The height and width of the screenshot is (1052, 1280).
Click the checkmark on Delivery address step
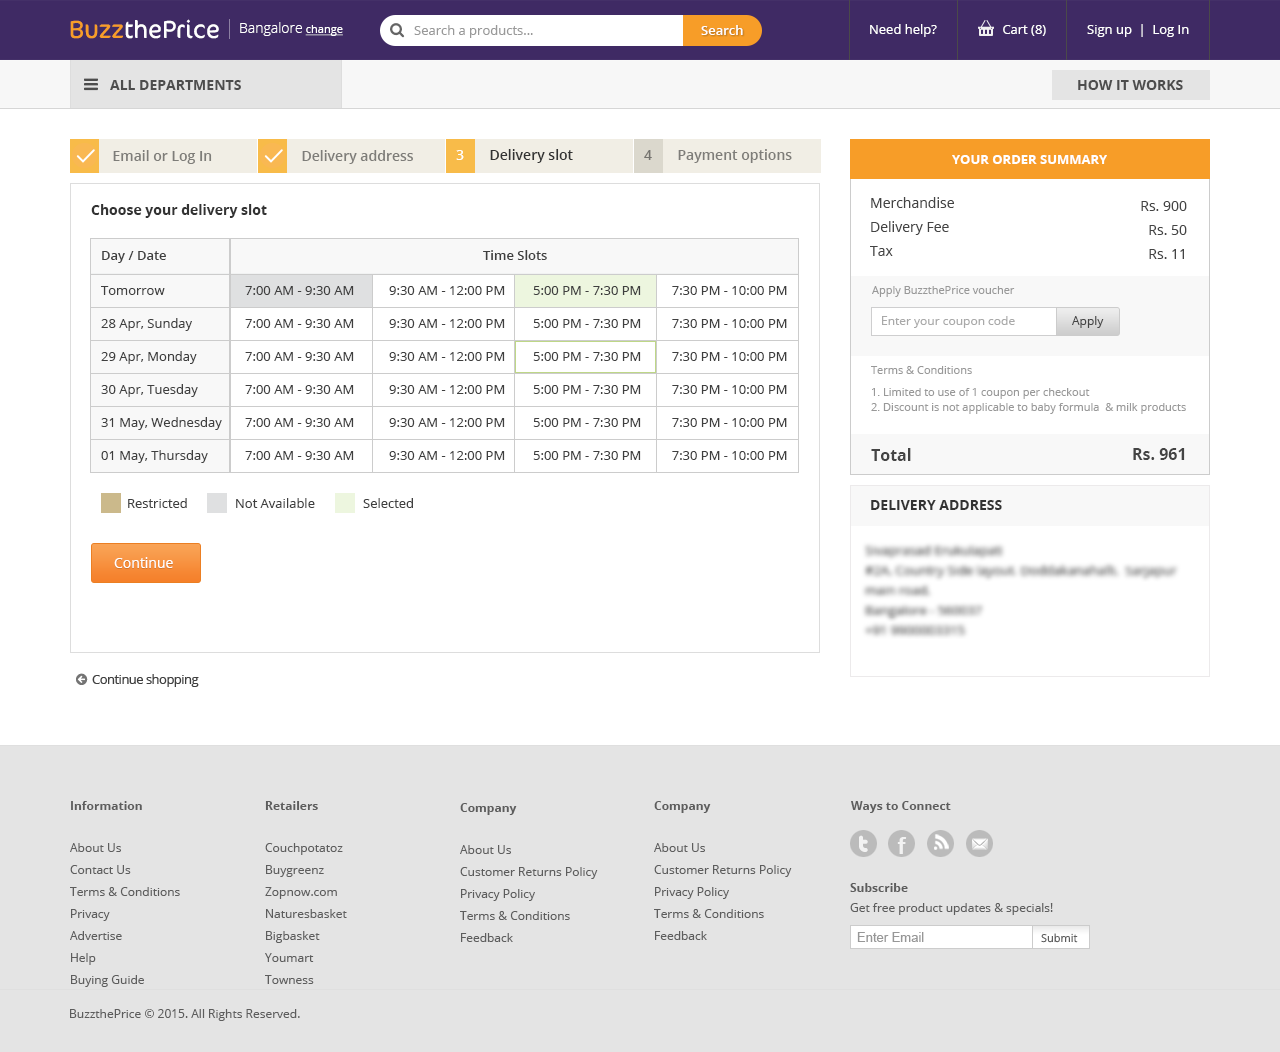point(273,156)
